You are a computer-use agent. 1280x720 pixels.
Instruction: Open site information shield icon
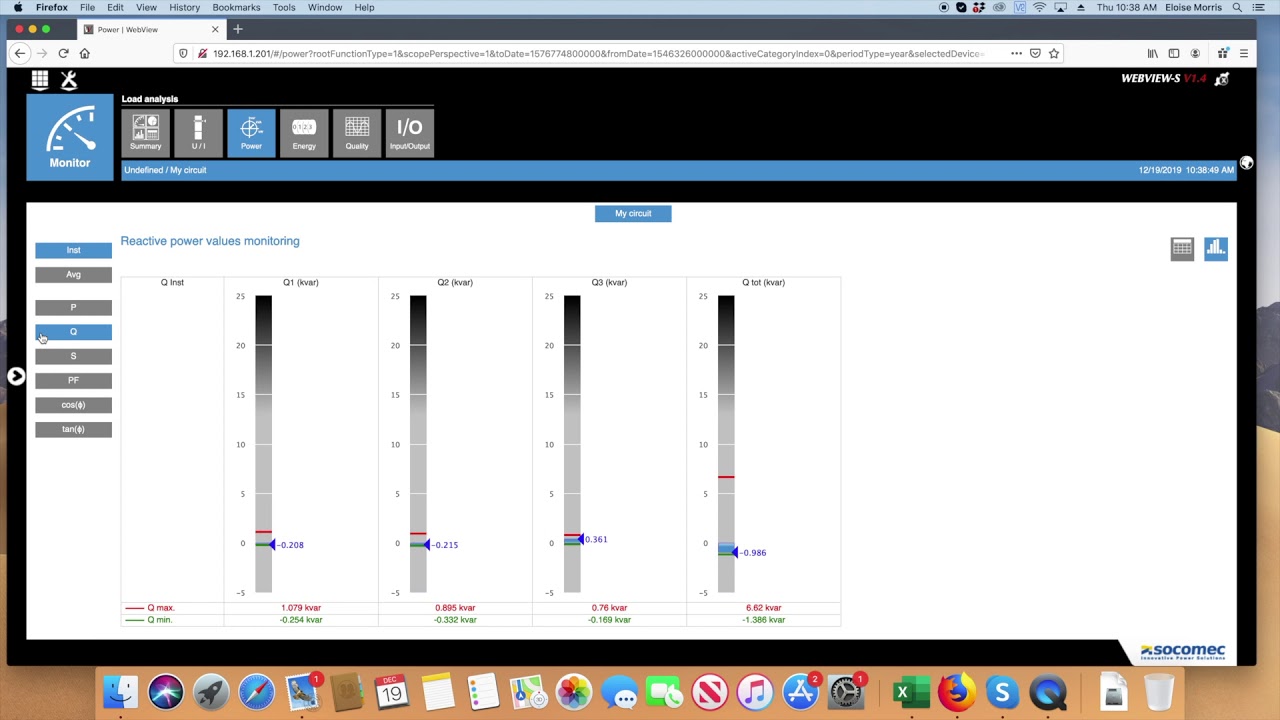point(183,53)
